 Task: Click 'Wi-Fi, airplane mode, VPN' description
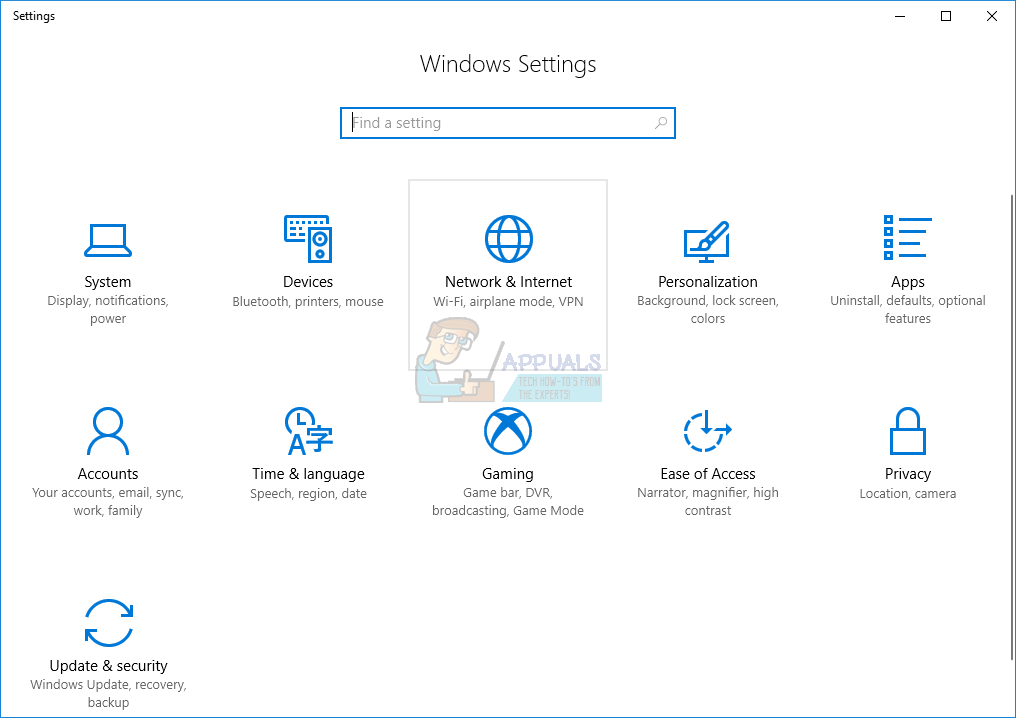point(508,301)
